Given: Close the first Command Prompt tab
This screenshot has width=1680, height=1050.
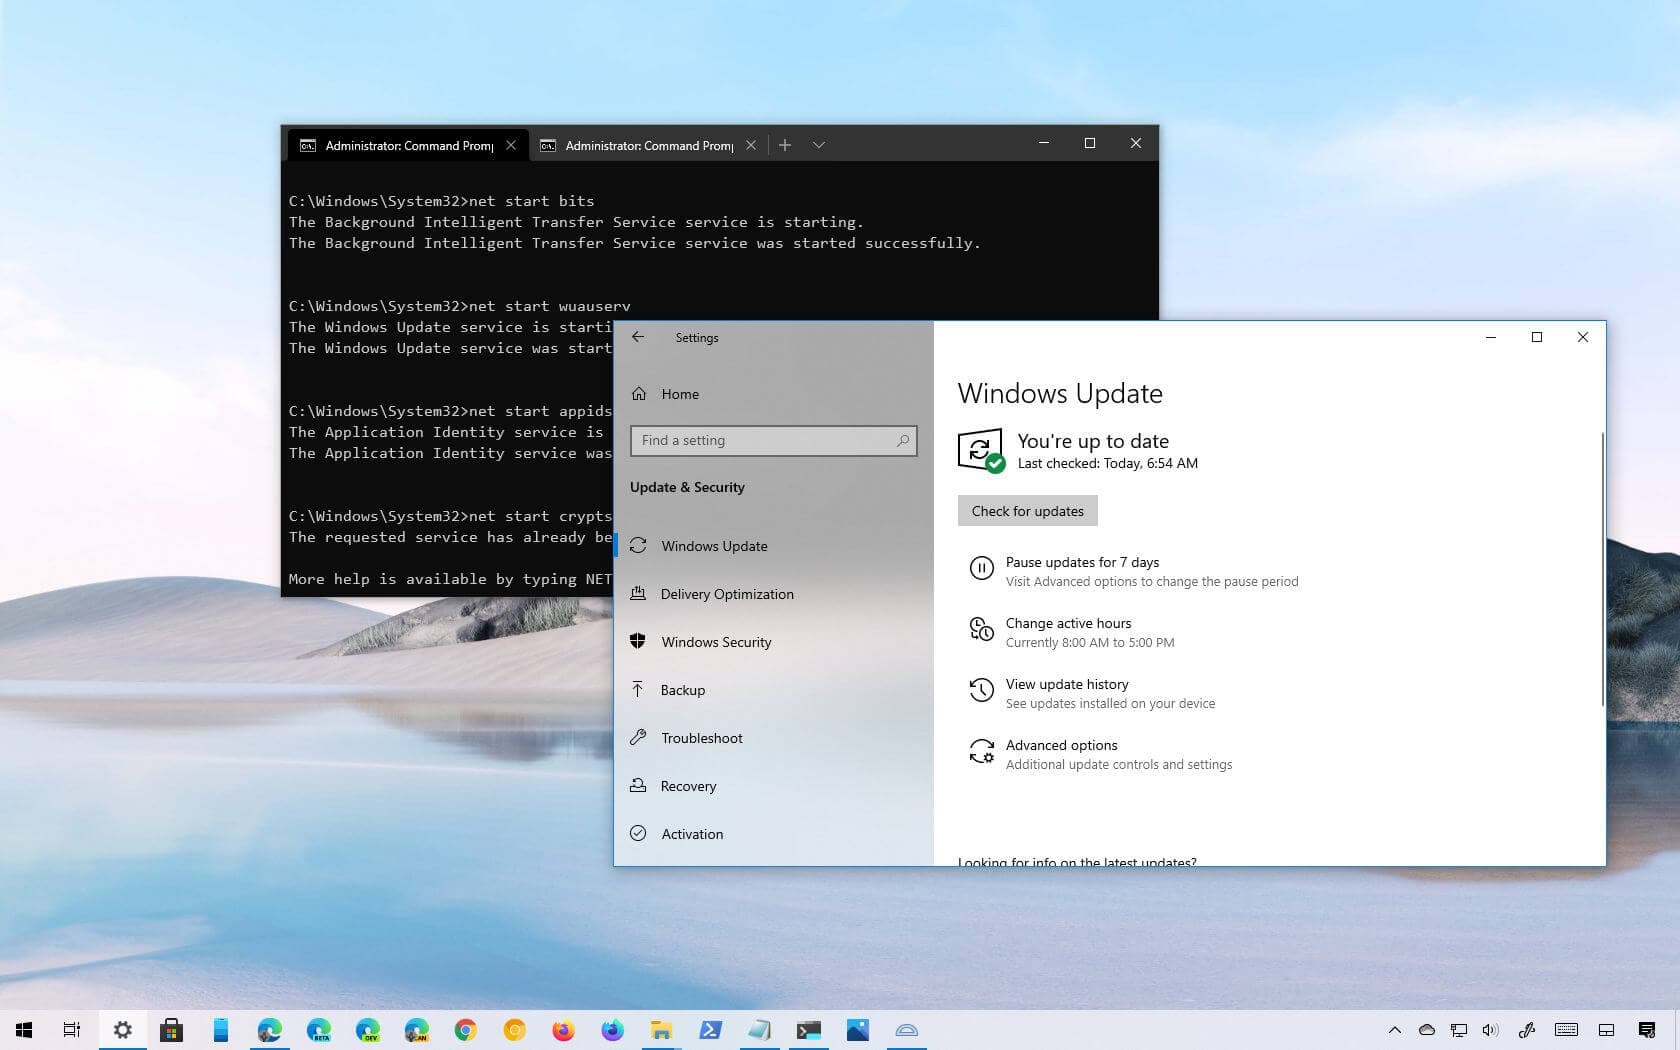Looking at the screenshot, I should tap(511, 145).
